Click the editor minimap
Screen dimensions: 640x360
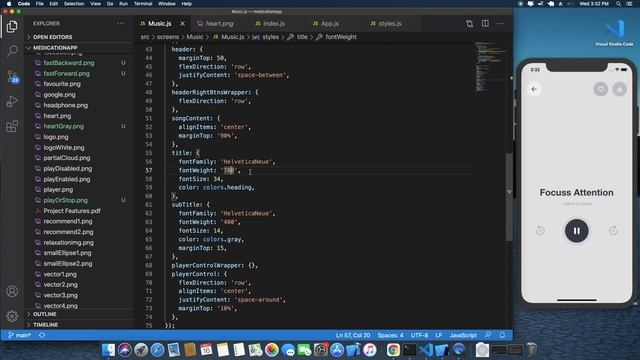pyautogui.click(x=490, y=67)
